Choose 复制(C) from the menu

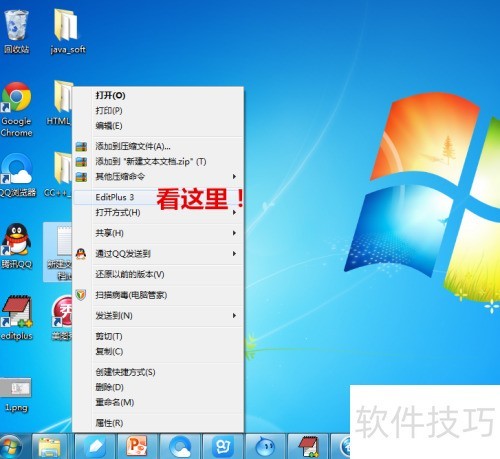158,351
